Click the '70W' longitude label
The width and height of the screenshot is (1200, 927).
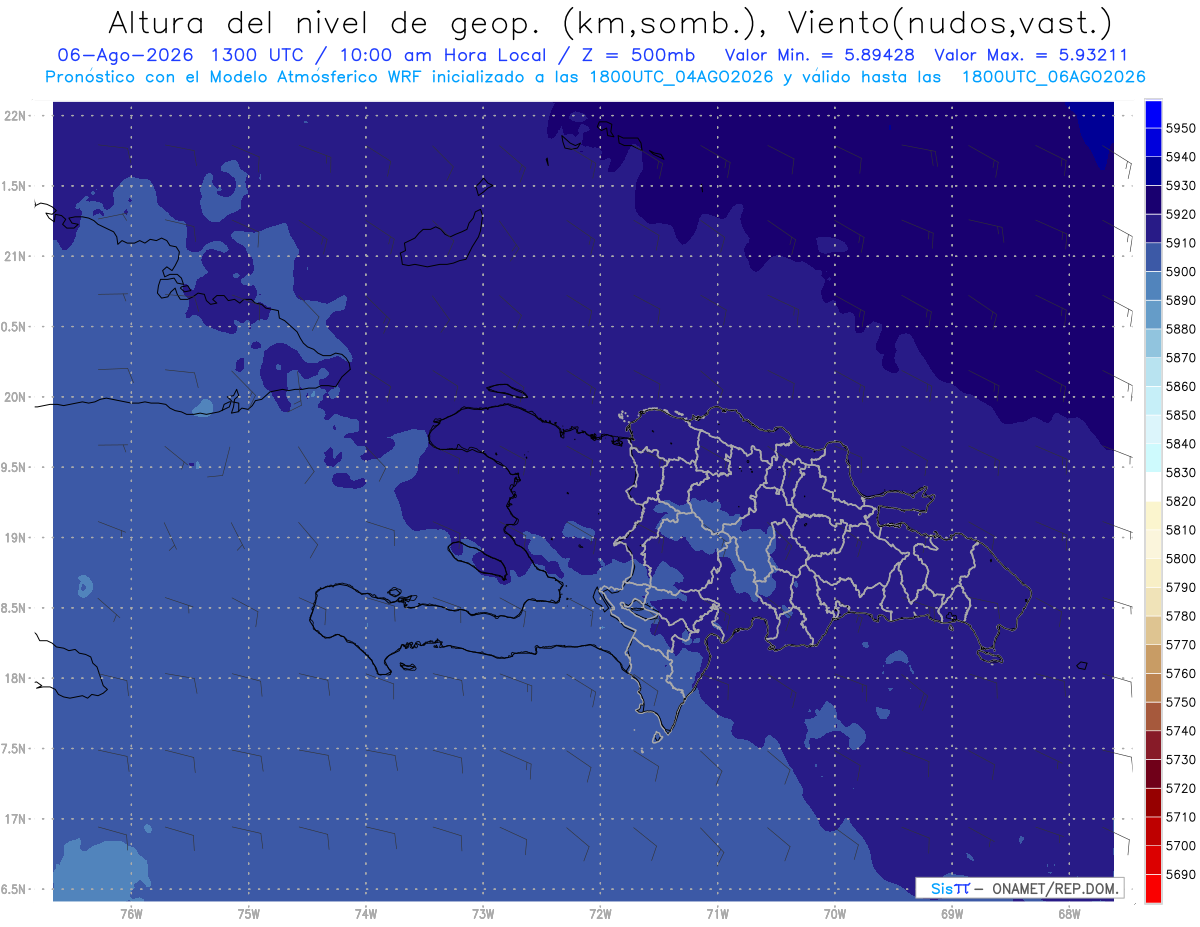click(x=835, y=915)
